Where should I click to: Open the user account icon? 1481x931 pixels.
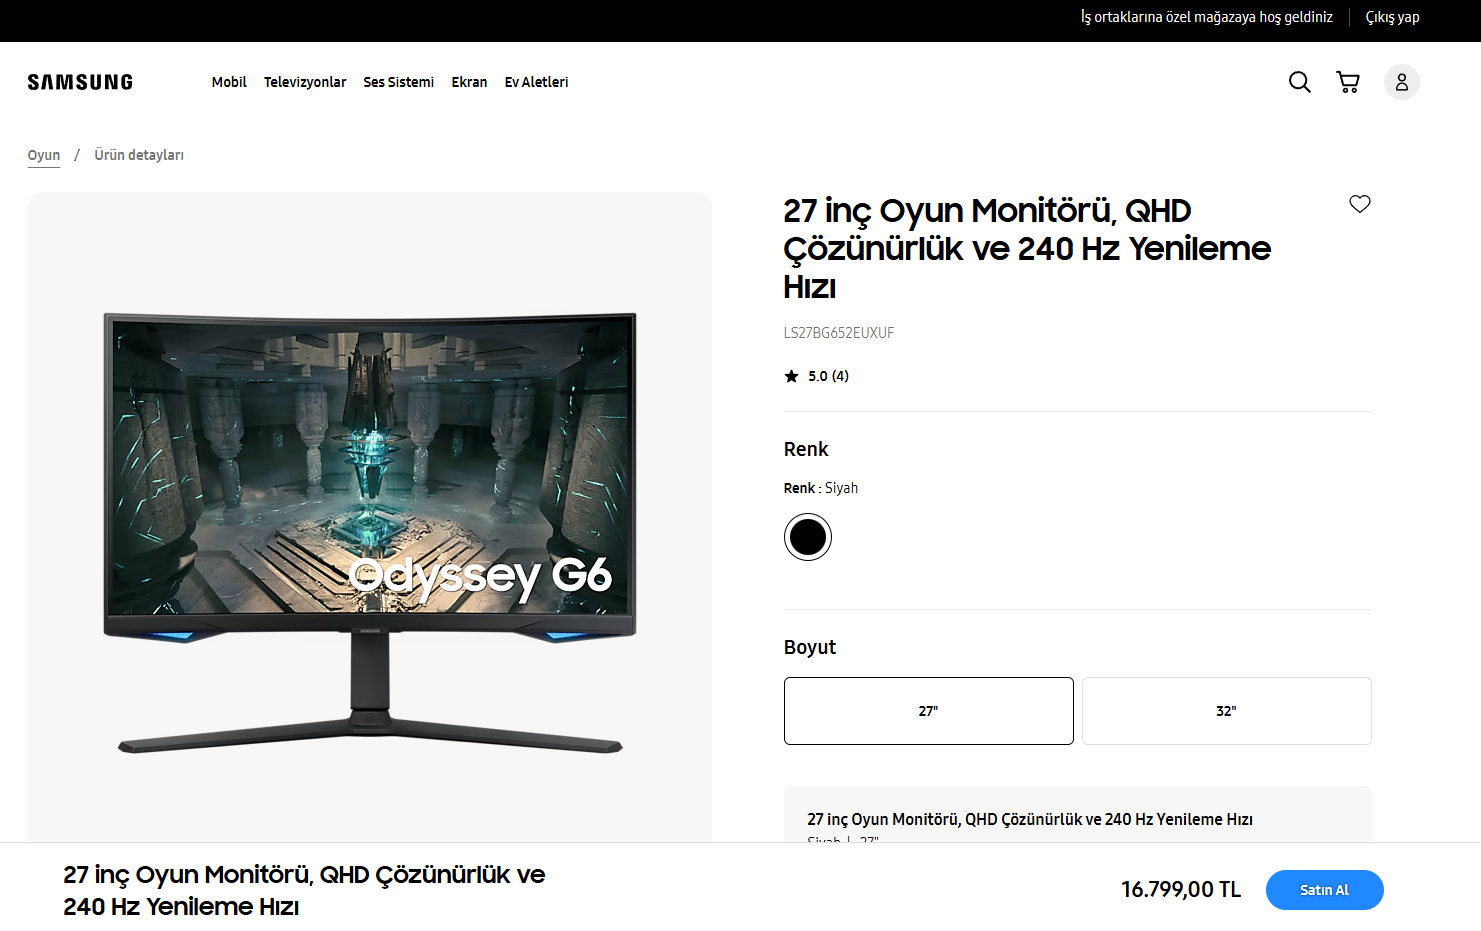1401,82
